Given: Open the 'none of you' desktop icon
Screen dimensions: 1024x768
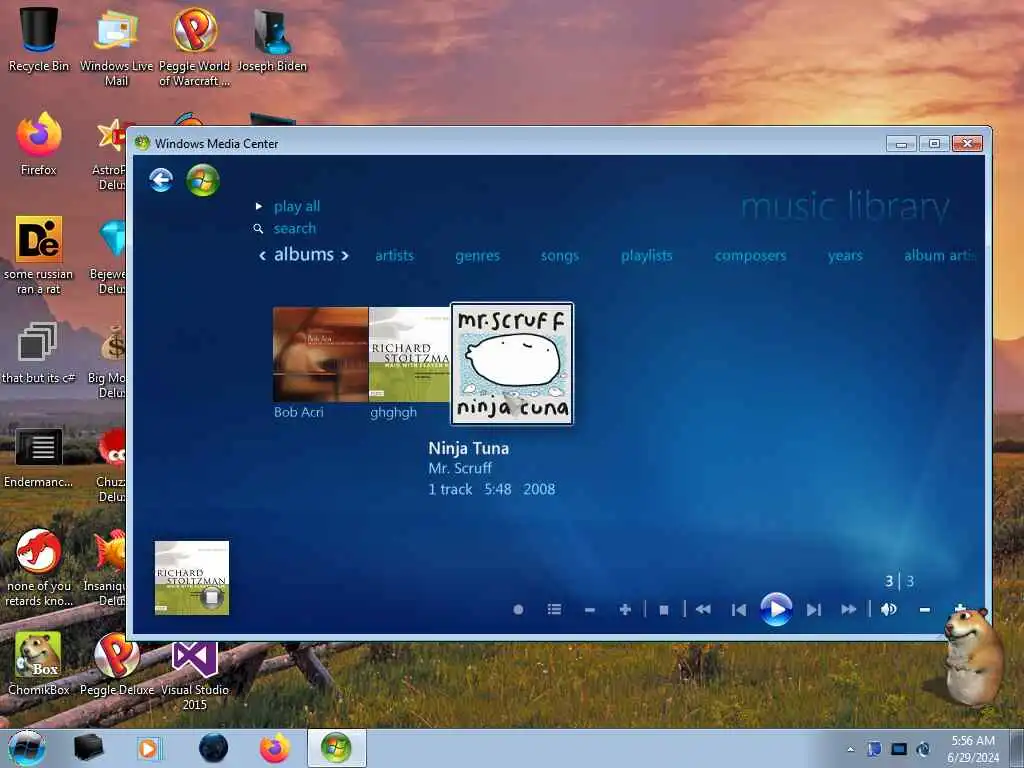Looking at the screenshot, I should tap(39, 568).
